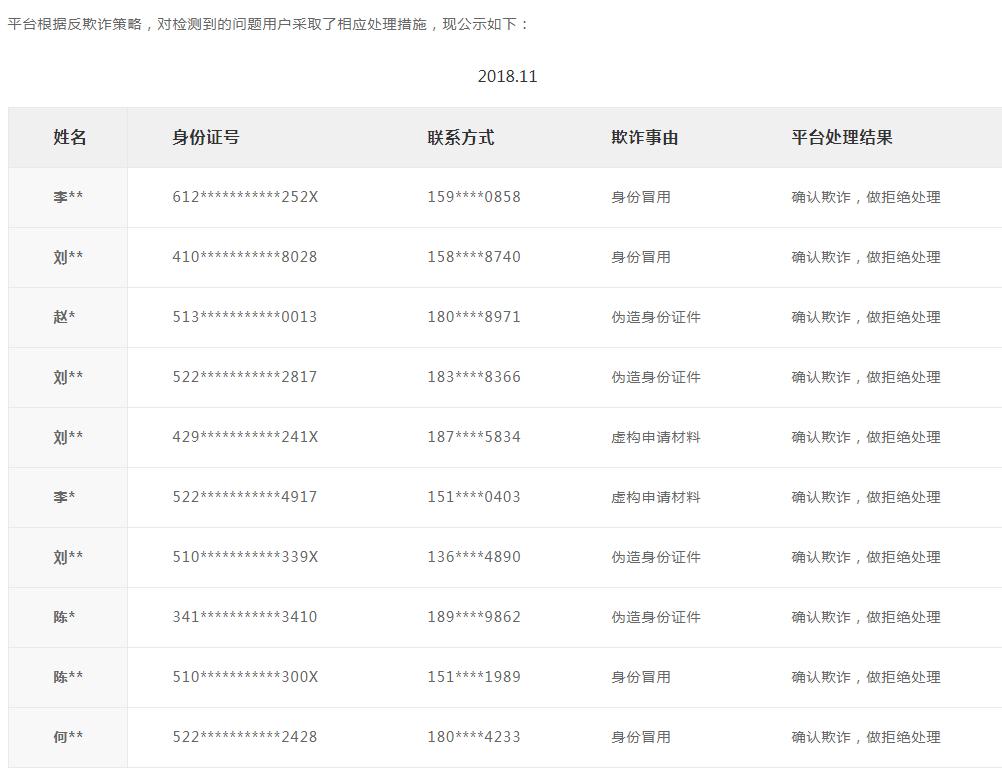Click the 平台处理结果 column header

point(840,137)
